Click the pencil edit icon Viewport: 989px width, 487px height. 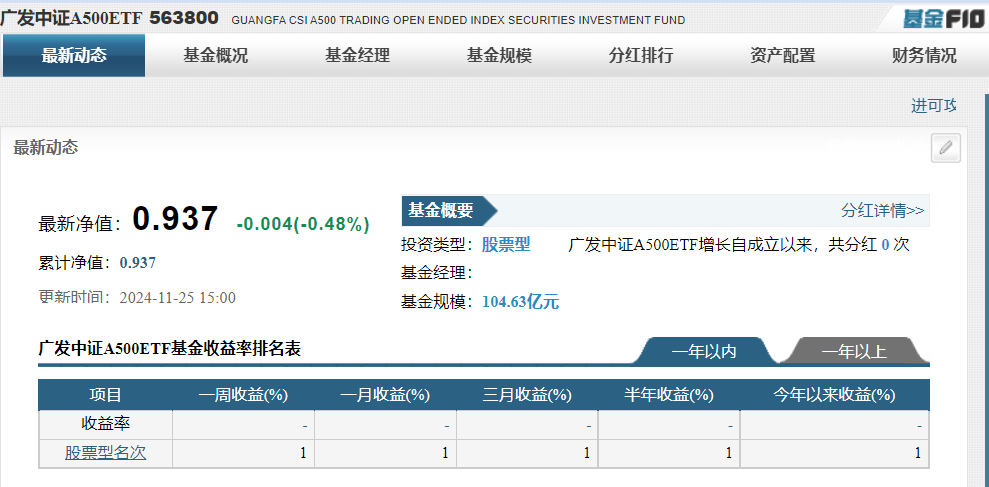click(945, 148)
